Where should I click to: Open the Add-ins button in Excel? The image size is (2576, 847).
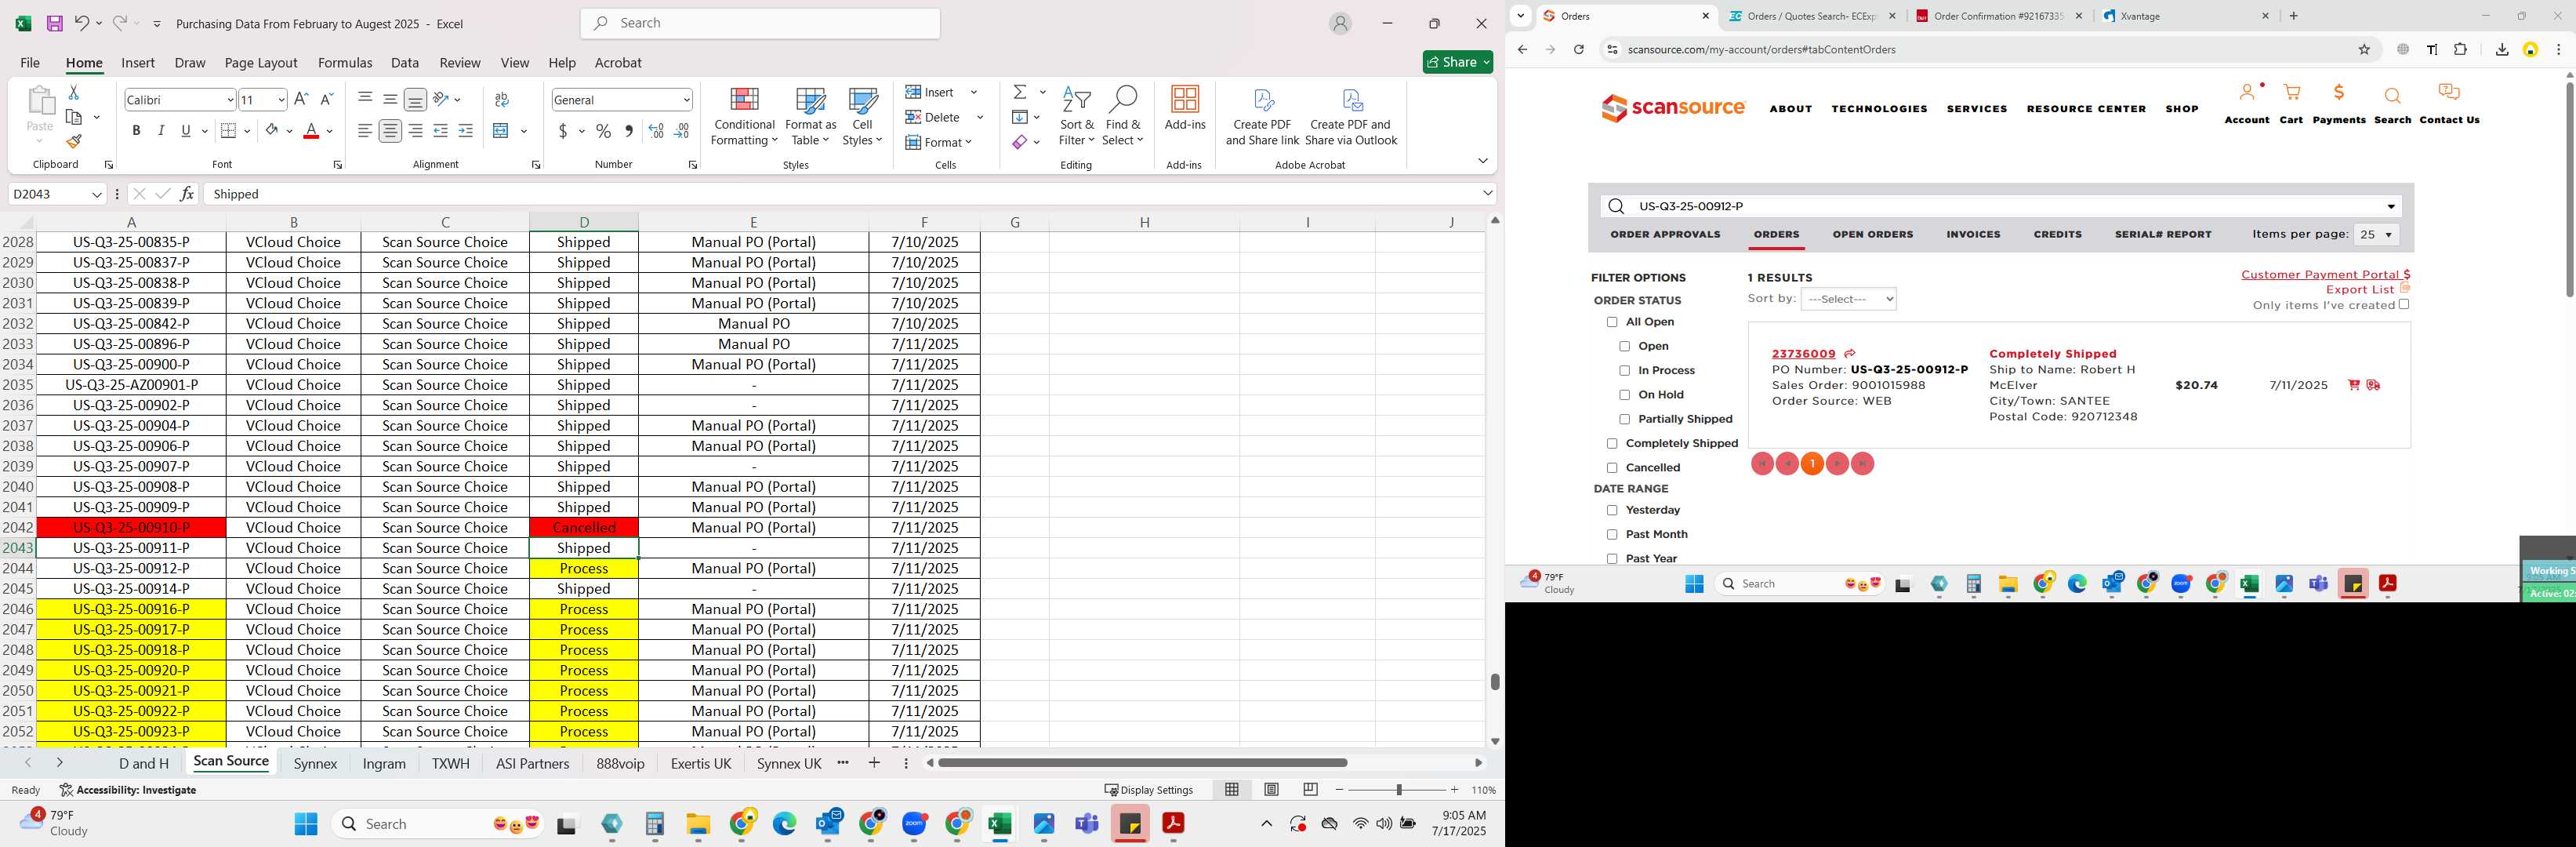[x=1185, y=109]
